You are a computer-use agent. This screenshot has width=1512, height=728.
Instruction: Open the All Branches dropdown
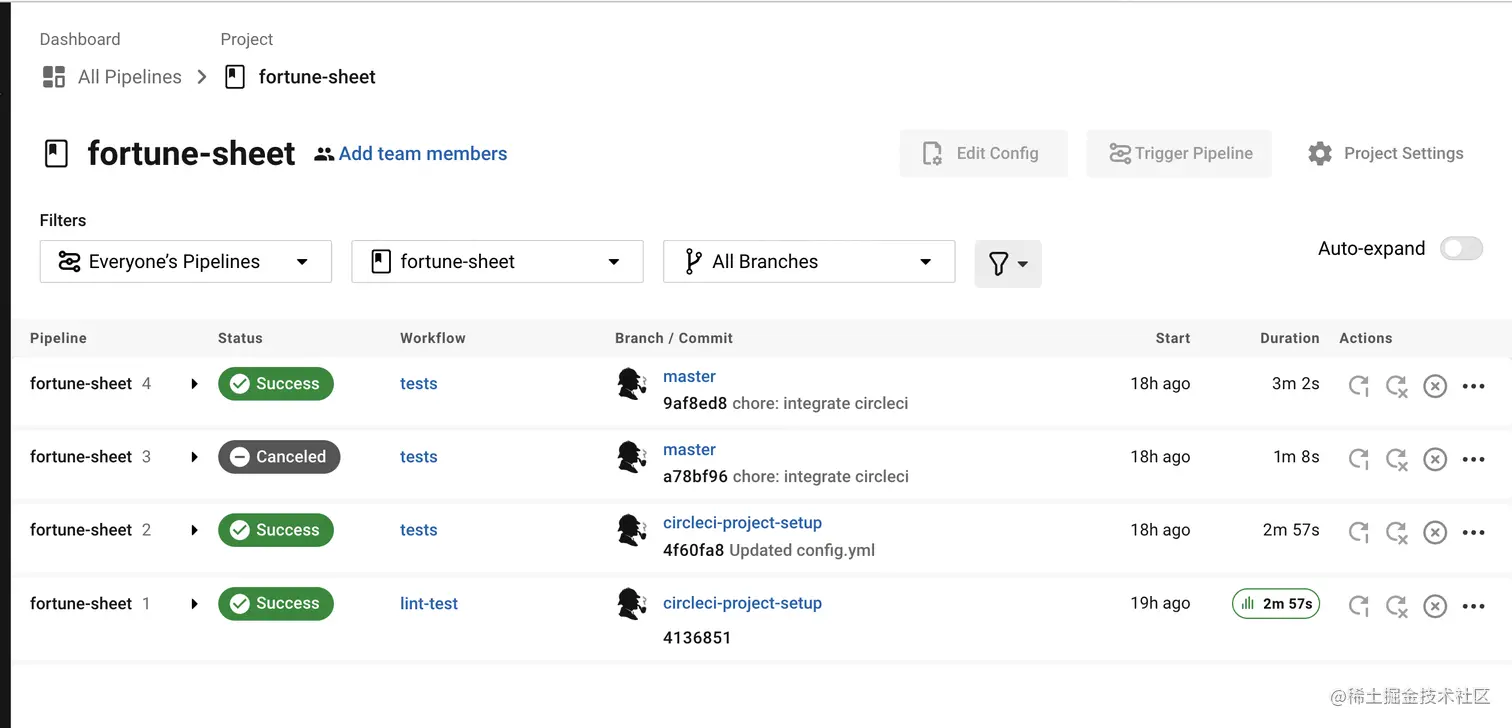pyautogui.click(x=808, y=262)
